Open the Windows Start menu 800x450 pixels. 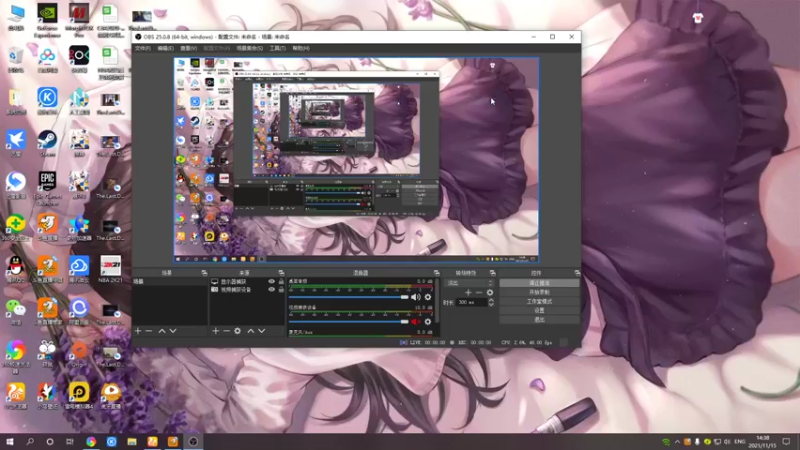click(9, 442)
